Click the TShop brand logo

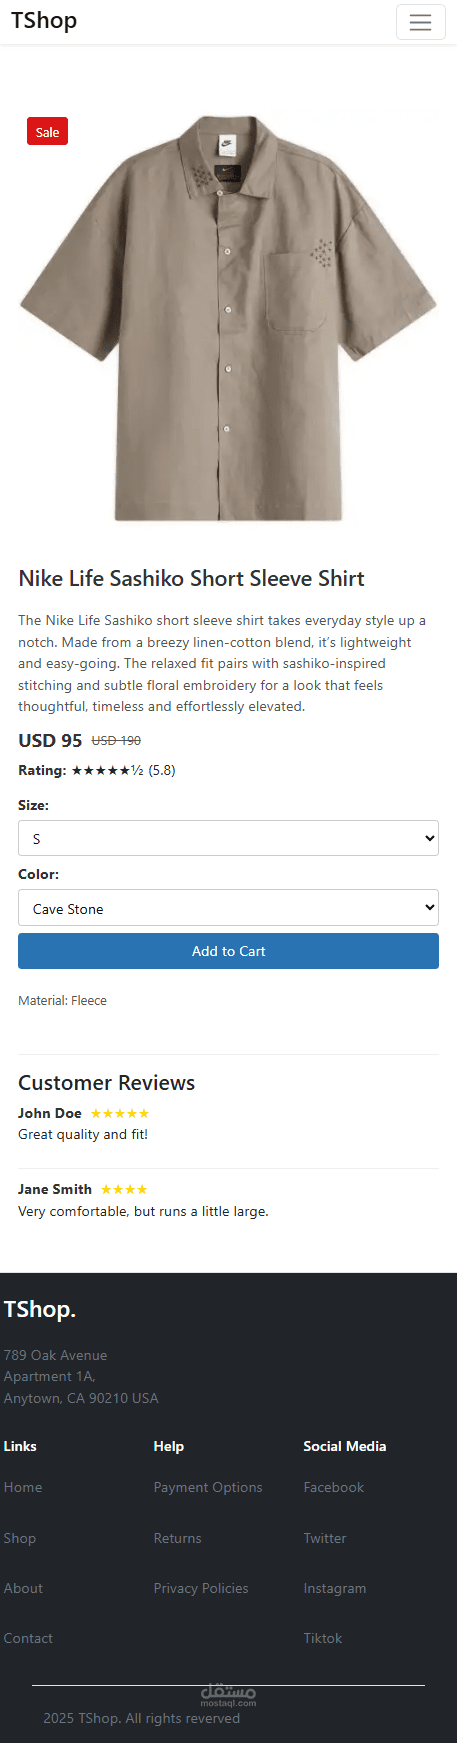44,21
